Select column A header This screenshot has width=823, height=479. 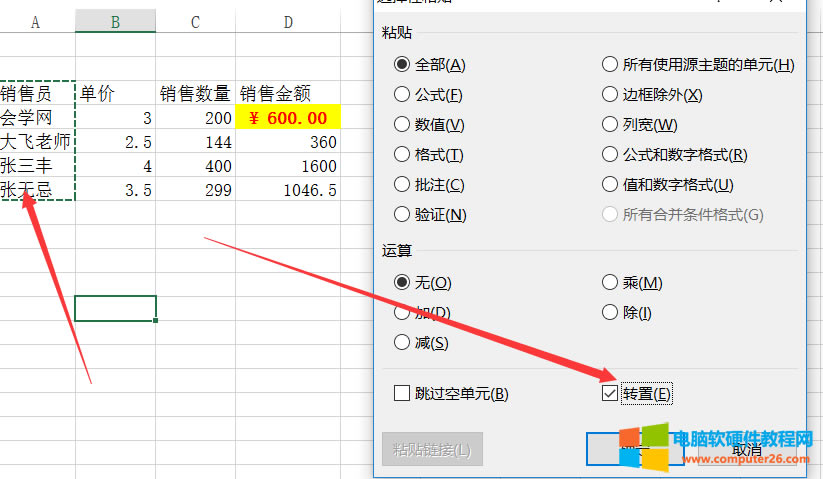click(36, 22)
